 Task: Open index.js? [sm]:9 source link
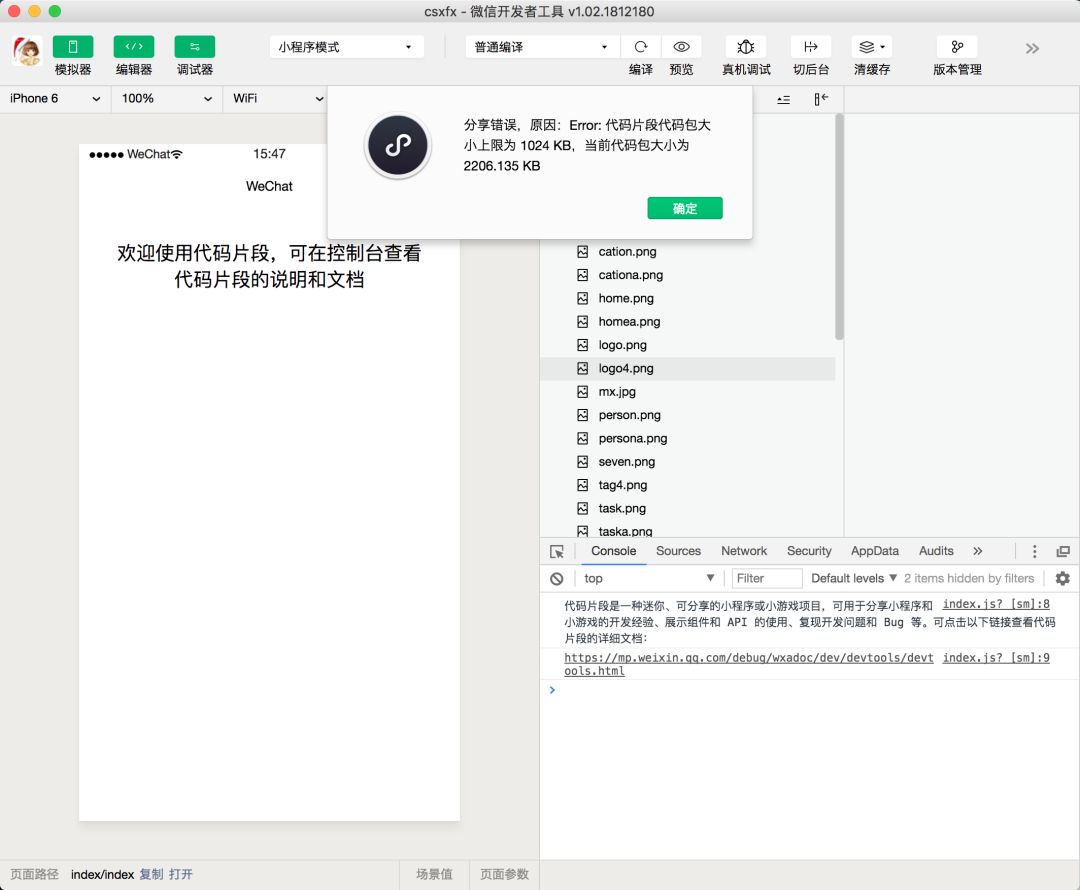996,658
